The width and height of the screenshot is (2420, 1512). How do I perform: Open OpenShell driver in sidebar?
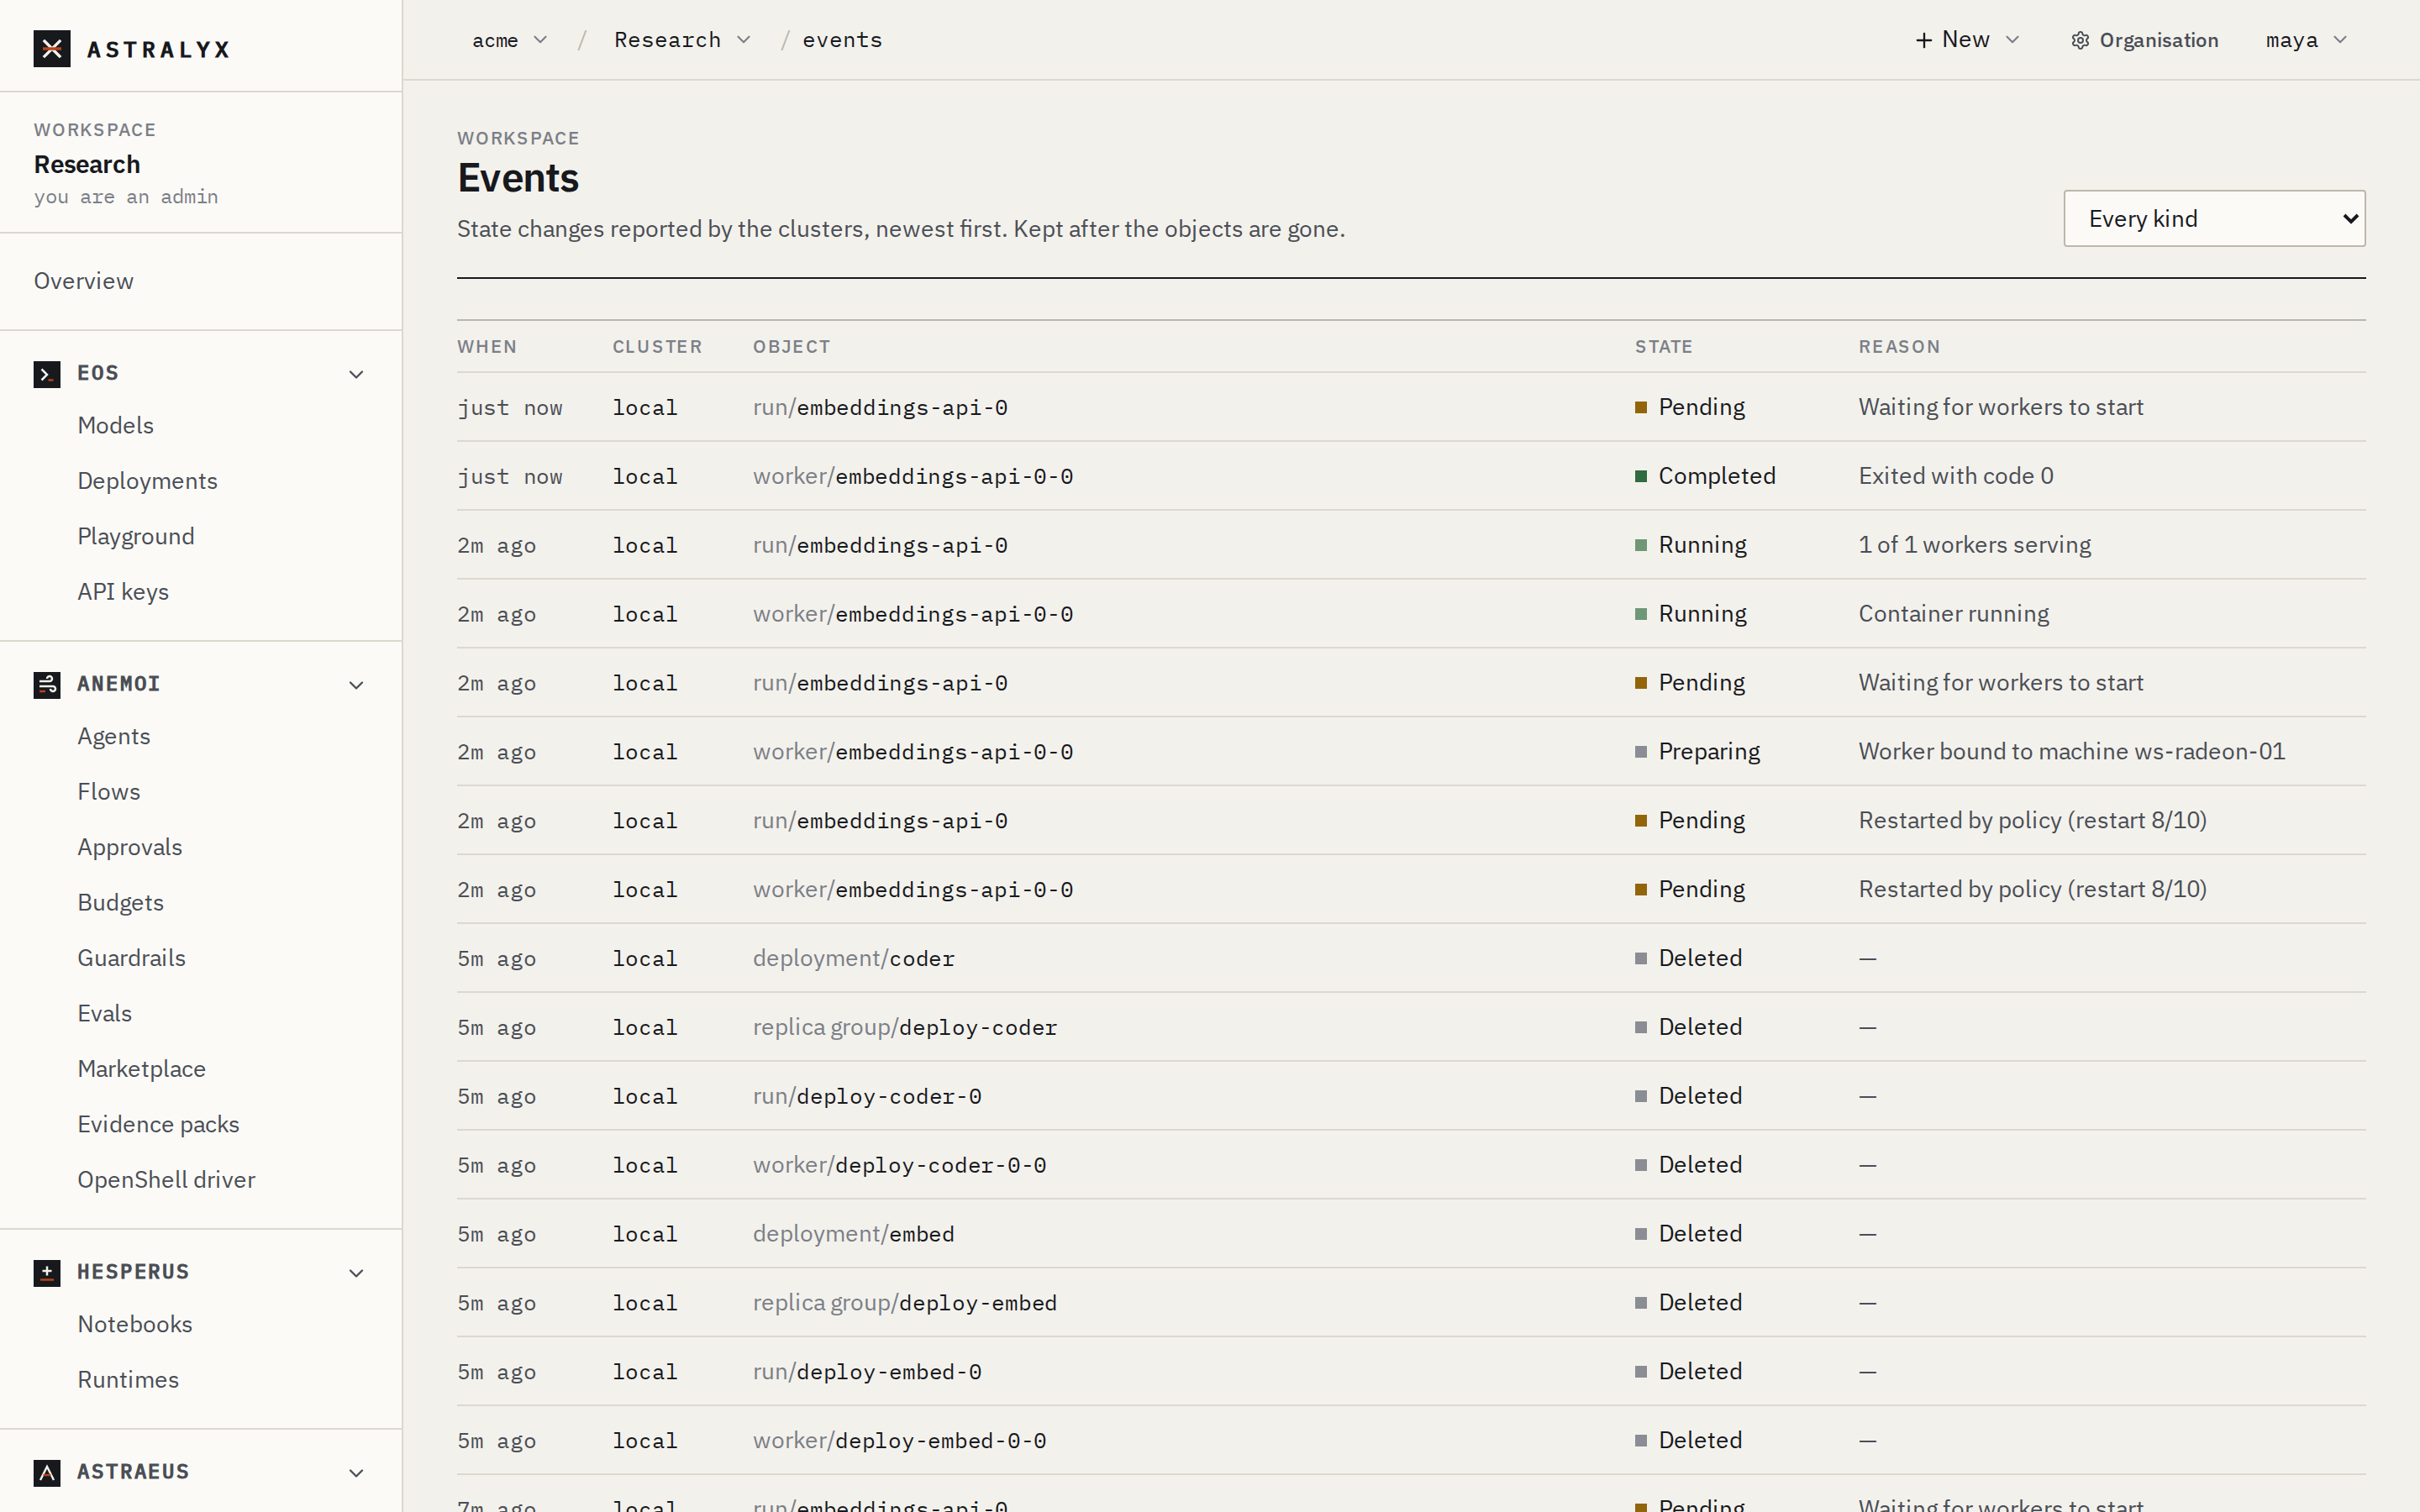point(167,1180)
